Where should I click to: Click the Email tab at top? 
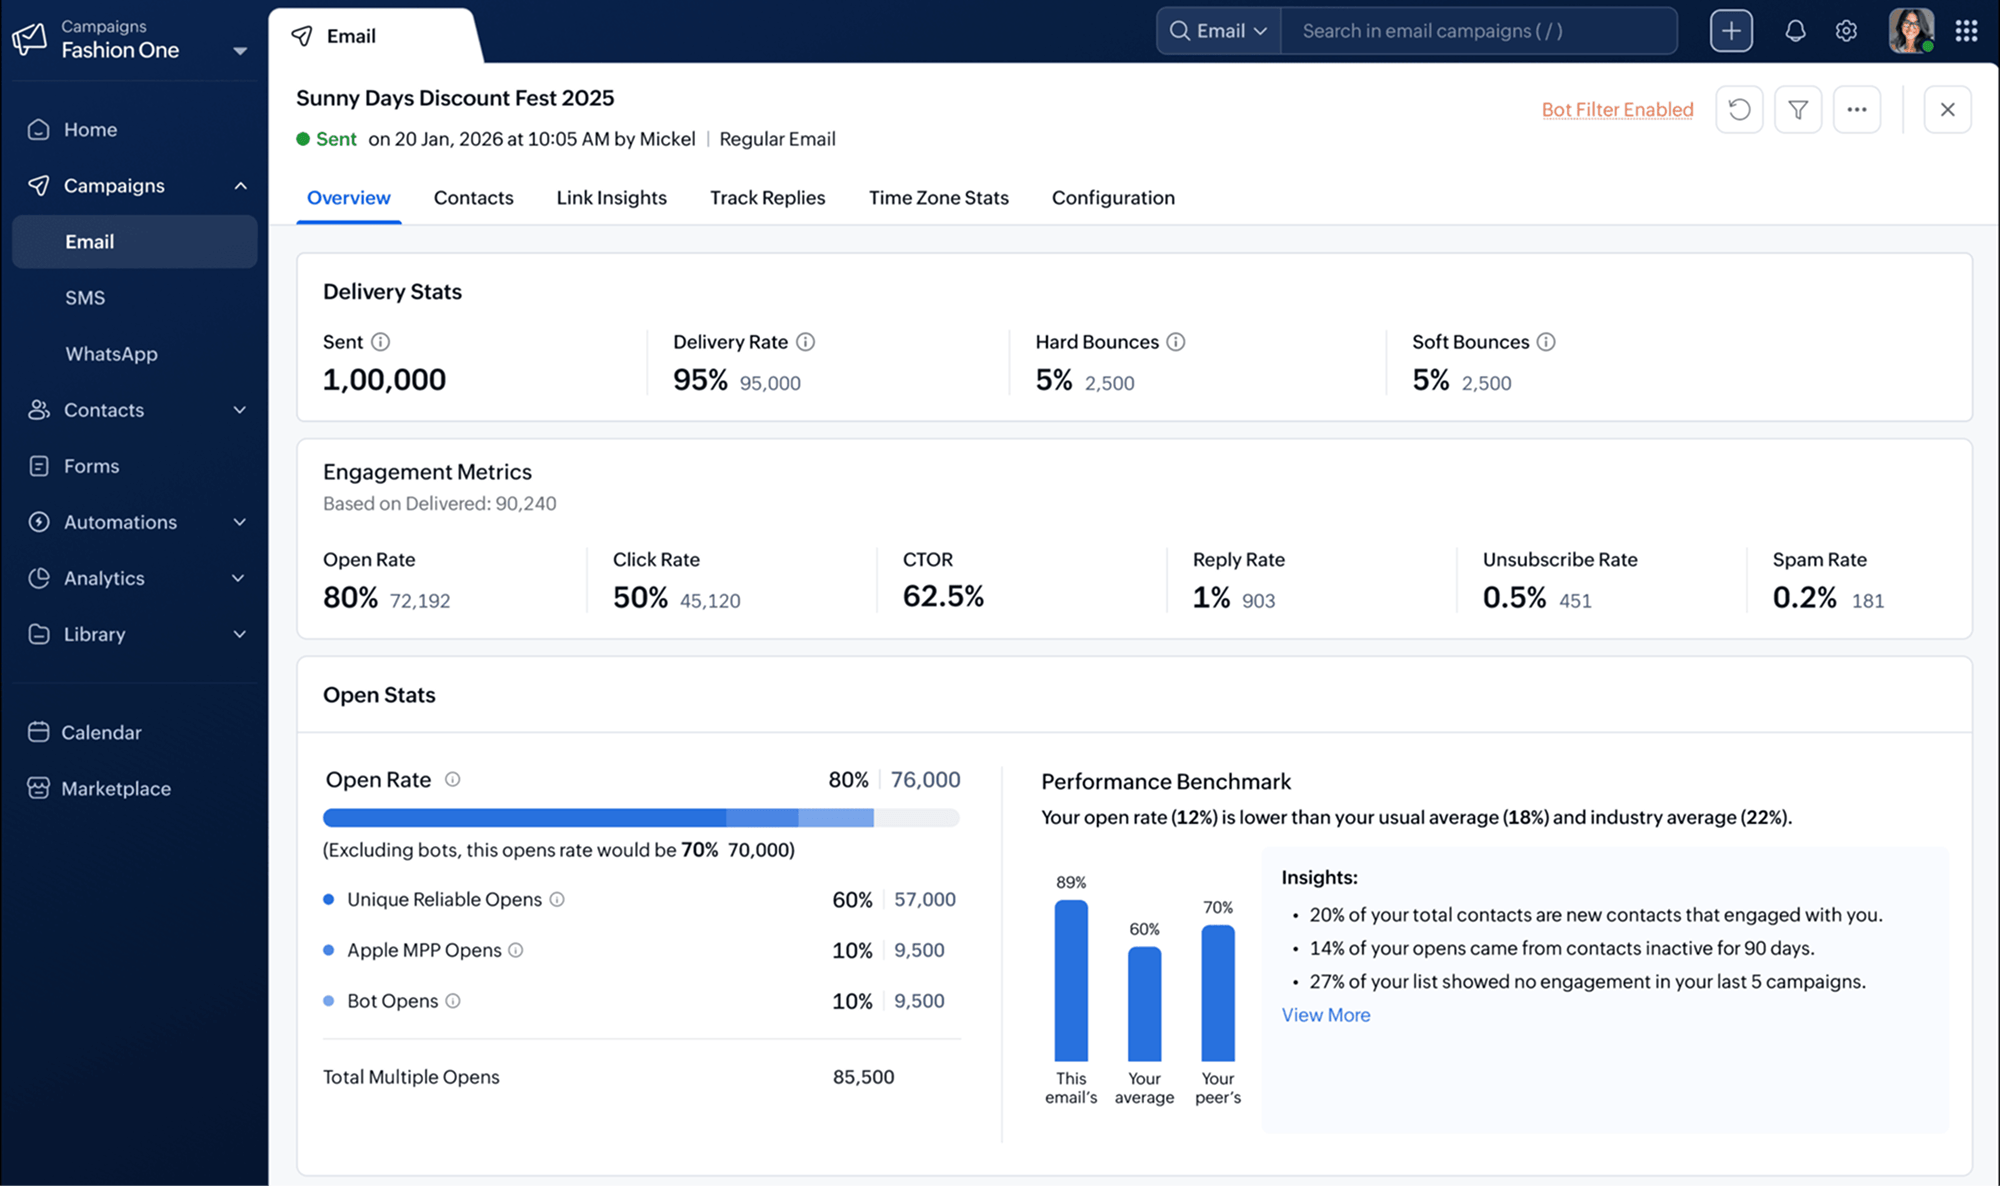click(376, 36)
